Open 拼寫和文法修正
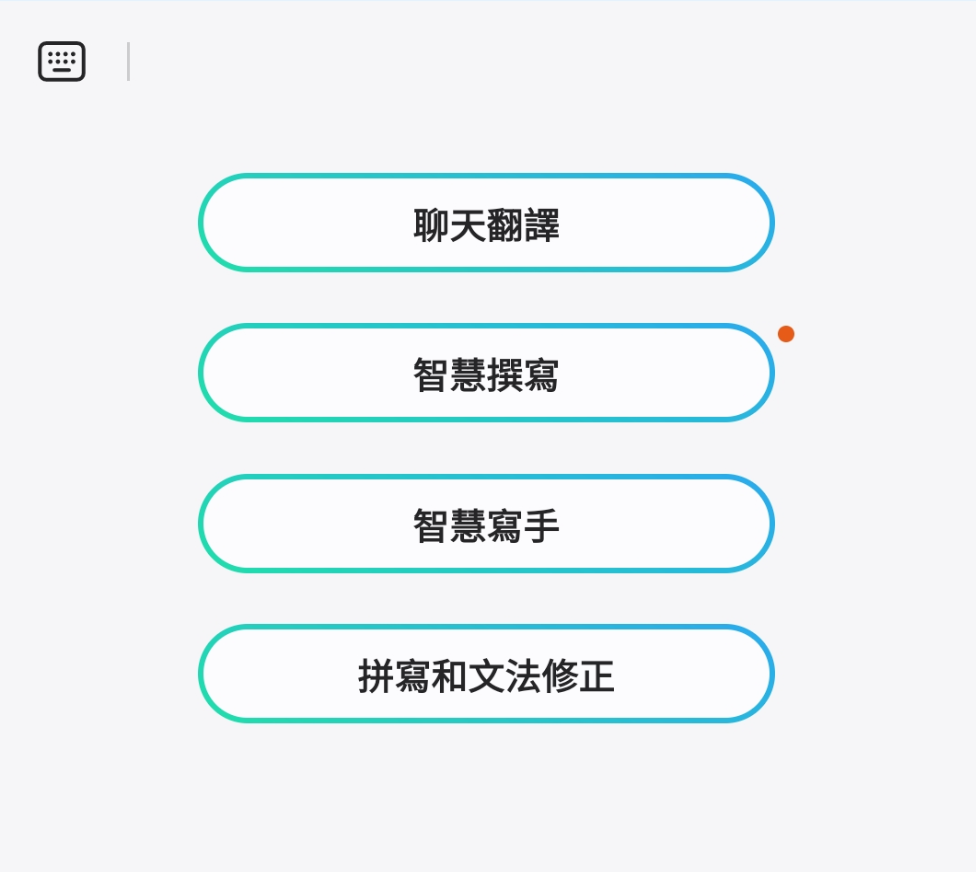This screenshot has height=872, width=976. tap(486, 674)
